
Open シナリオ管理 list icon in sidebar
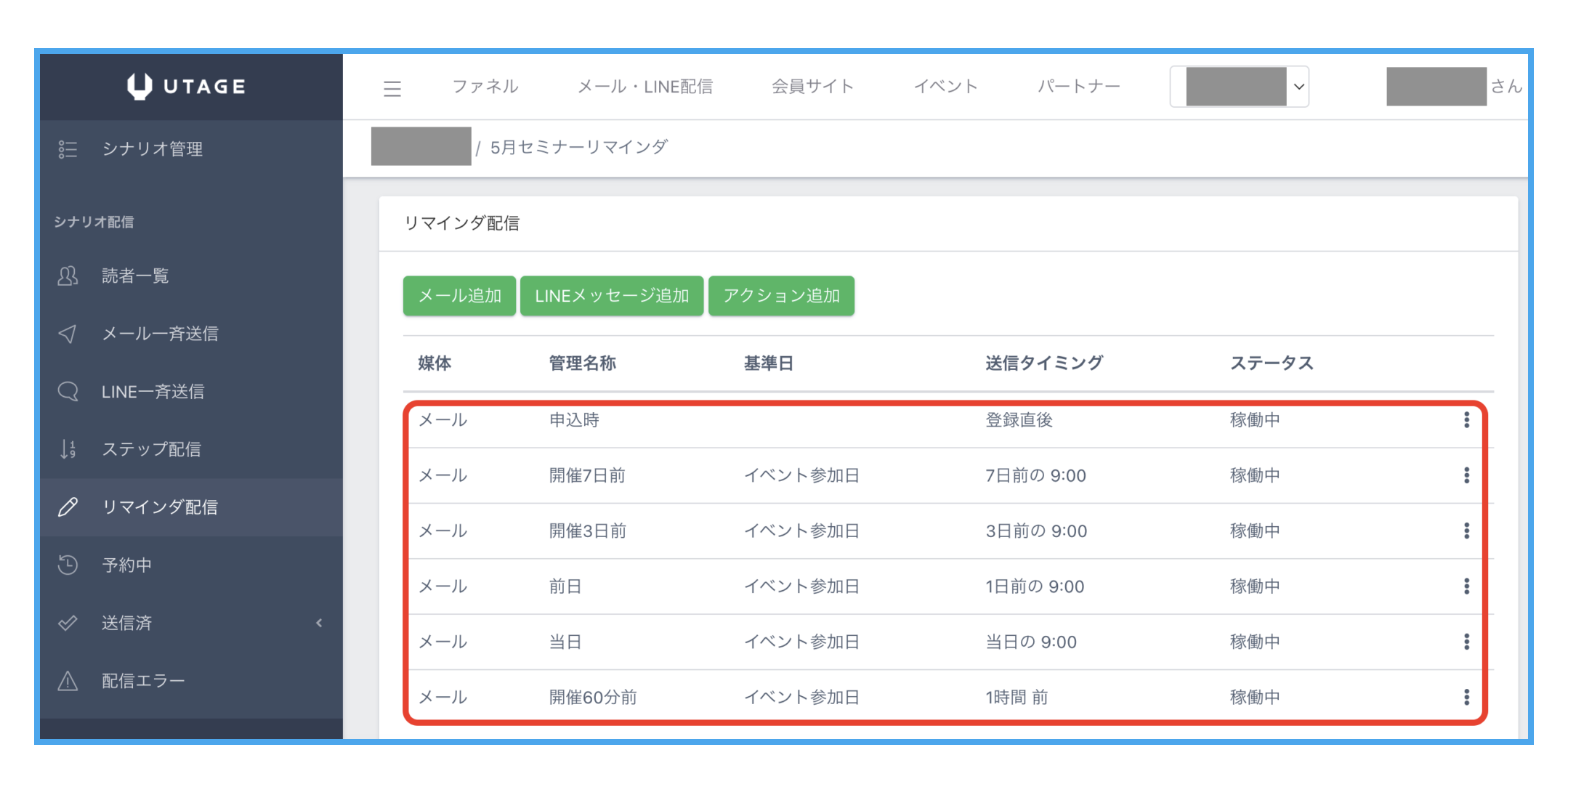(x=68, y=149)
